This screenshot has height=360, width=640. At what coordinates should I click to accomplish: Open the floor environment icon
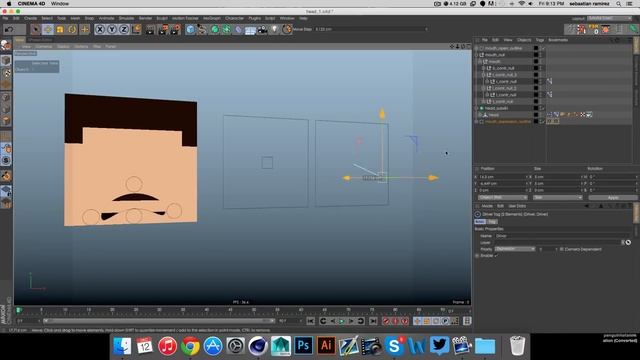click(250, 30)
